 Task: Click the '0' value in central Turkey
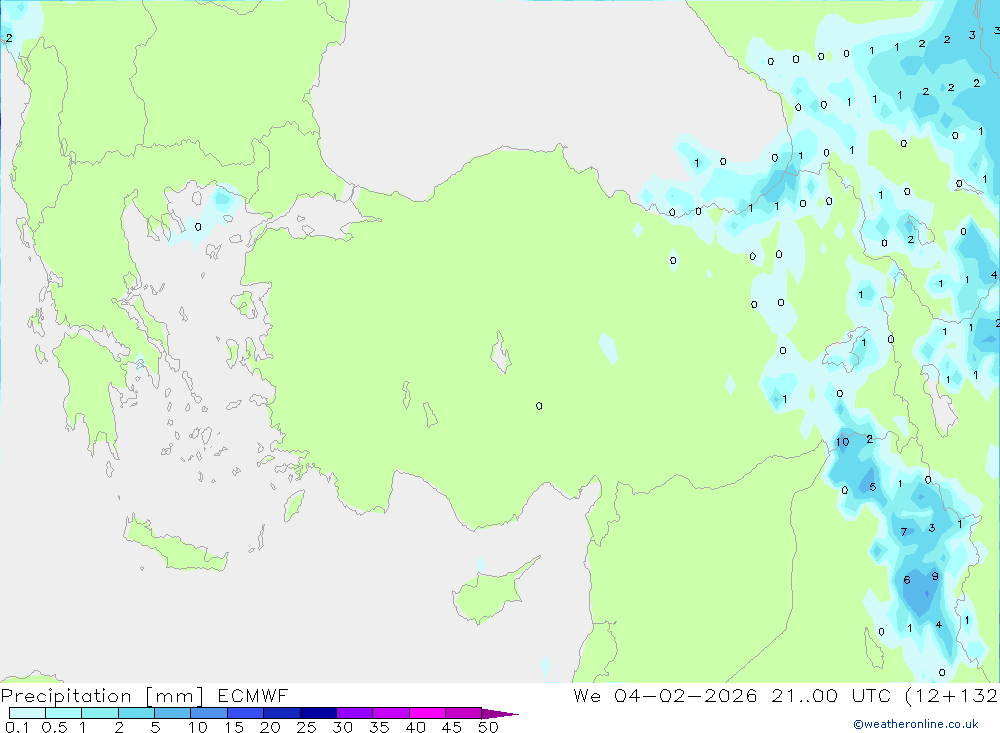(x=539, y=406)
